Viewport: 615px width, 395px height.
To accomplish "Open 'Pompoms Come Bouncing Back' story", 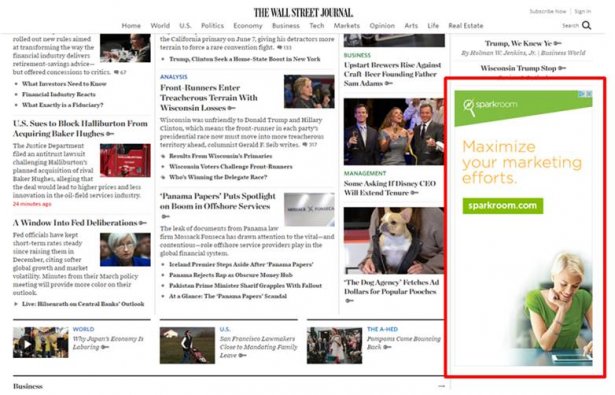I will click(x=404, y=343).
